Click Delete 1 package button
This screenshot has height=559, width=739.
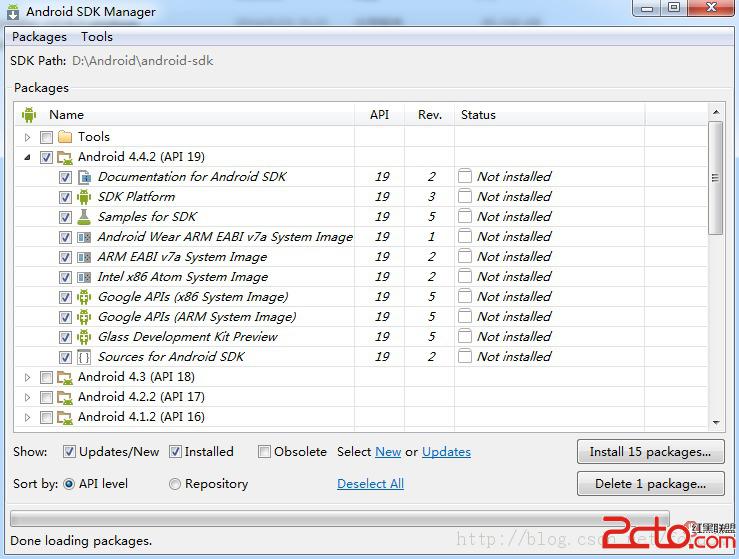(650, 484)
